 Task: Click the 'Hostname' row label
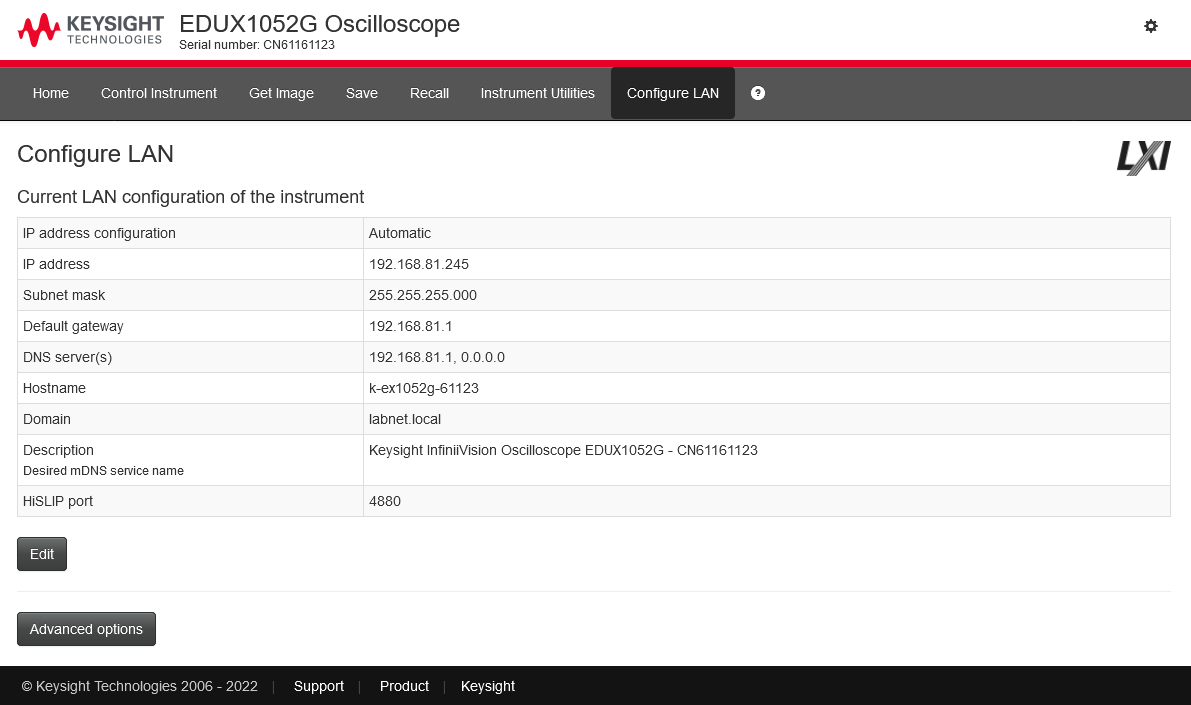[x=54, y=388]
